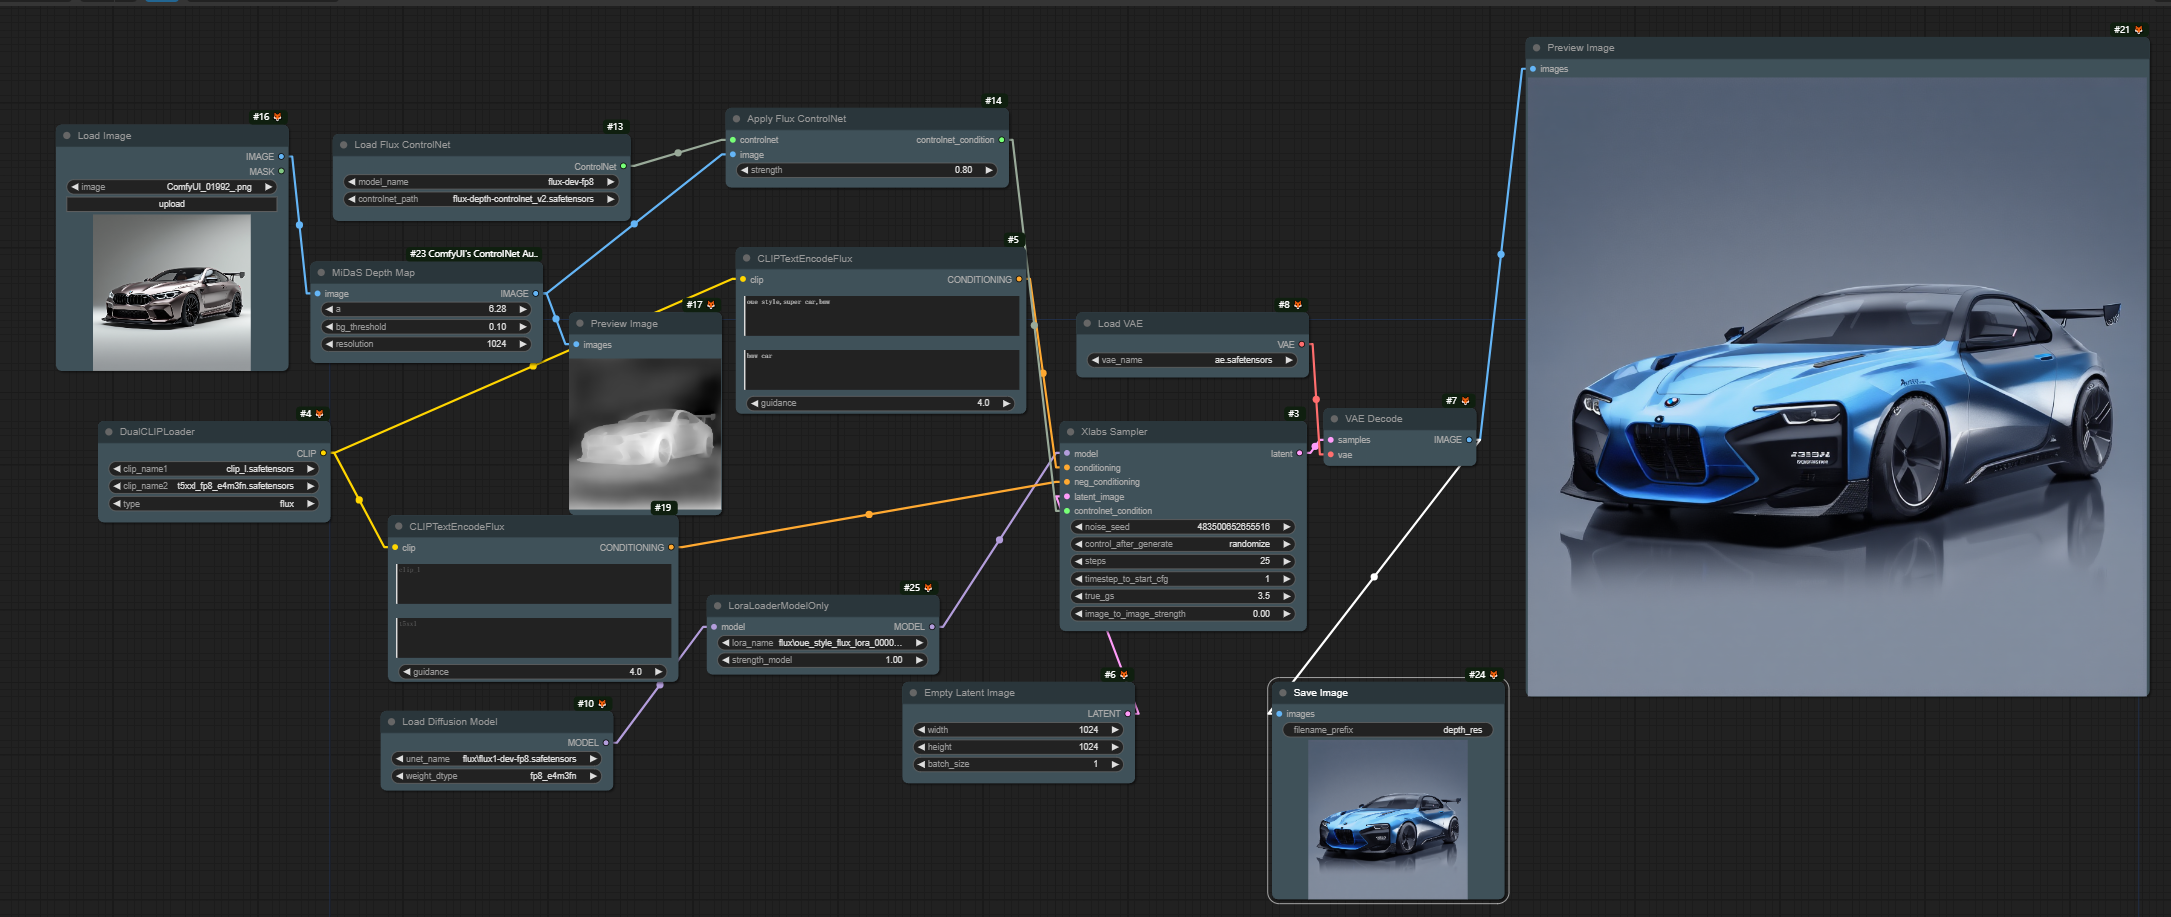Open the lora_name selector in LoraLoaderModelOnly
Screen dimensions: 2171x917
(822, 643)
